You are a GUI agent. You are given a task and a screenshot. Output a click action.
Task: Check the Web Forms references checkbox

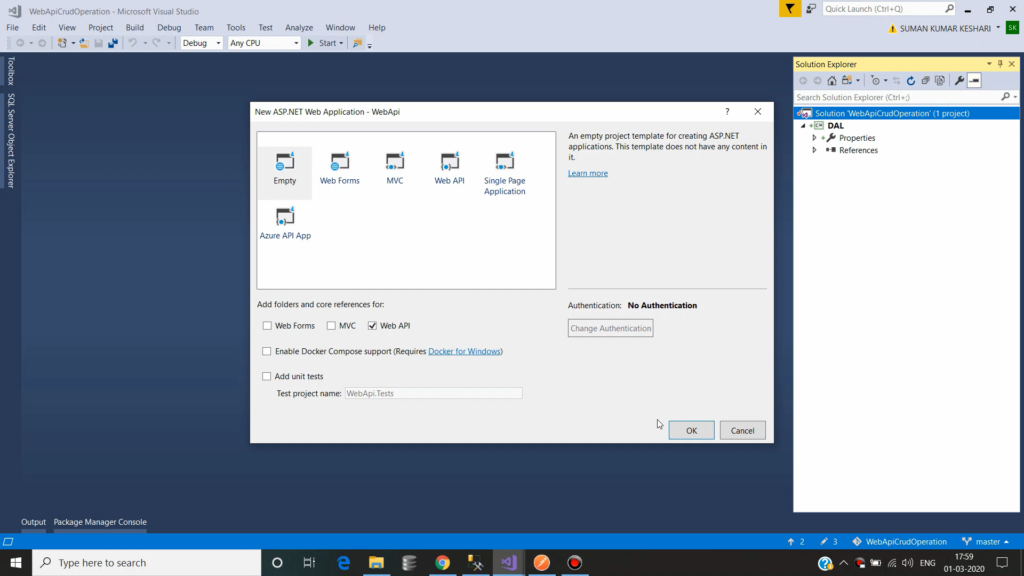tap(267, 325)
